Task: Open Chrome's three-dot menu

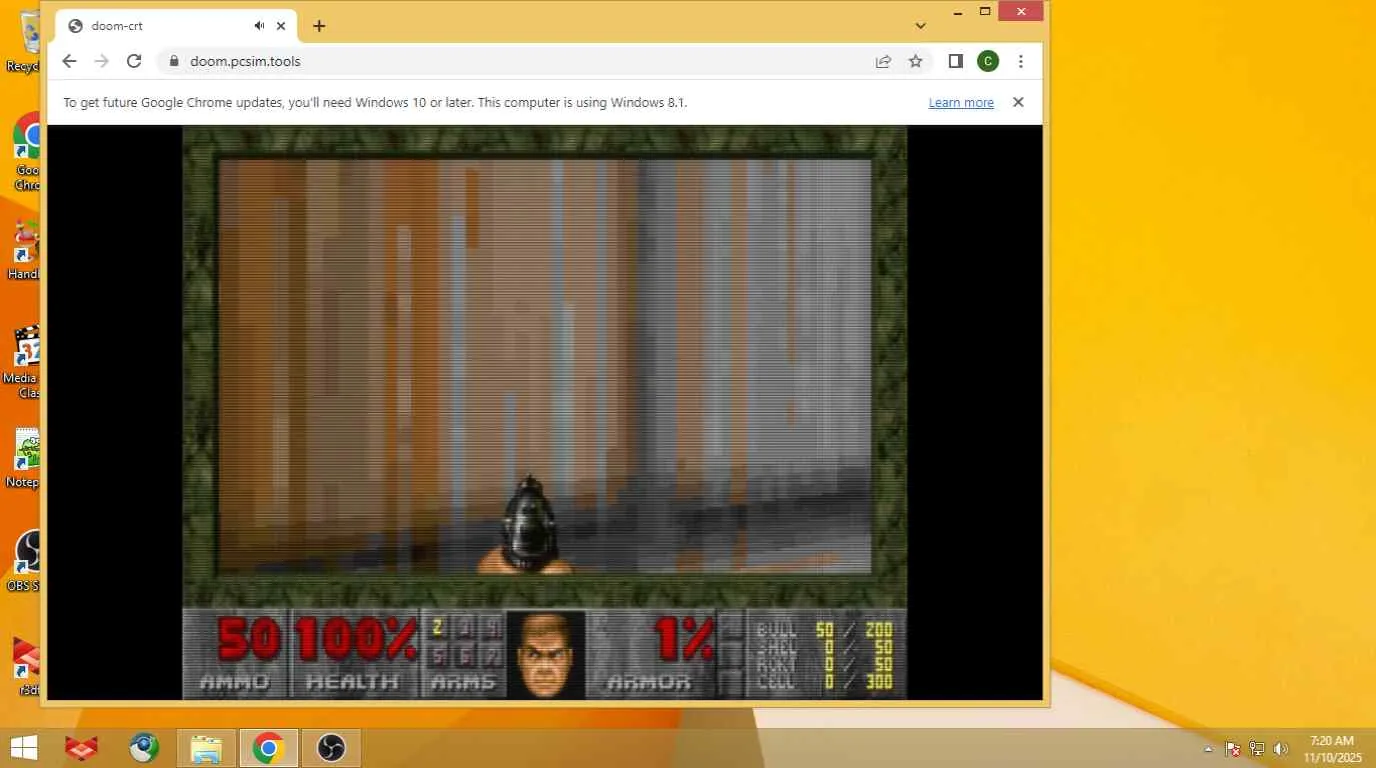Action: pyautogui.click(x=1020, y=61)
